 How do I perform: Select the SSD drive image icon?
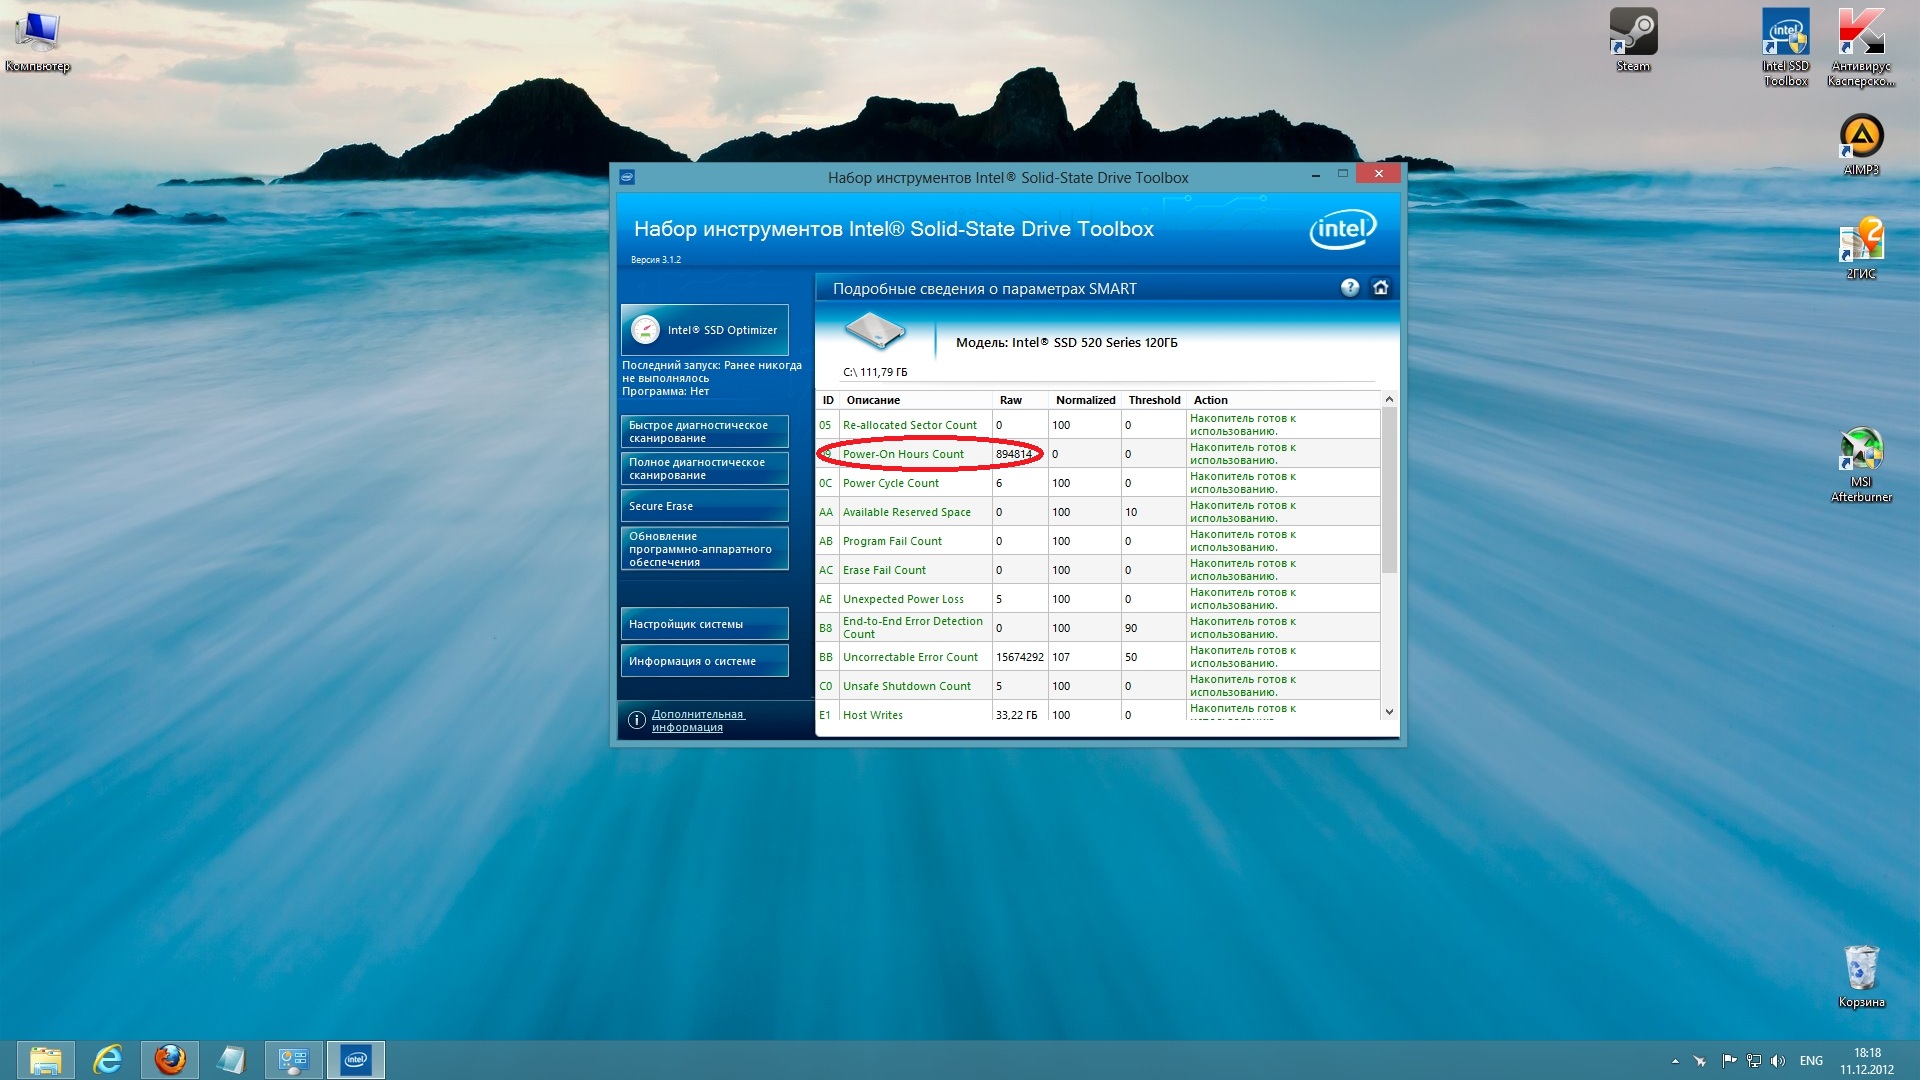coord(875,331)
